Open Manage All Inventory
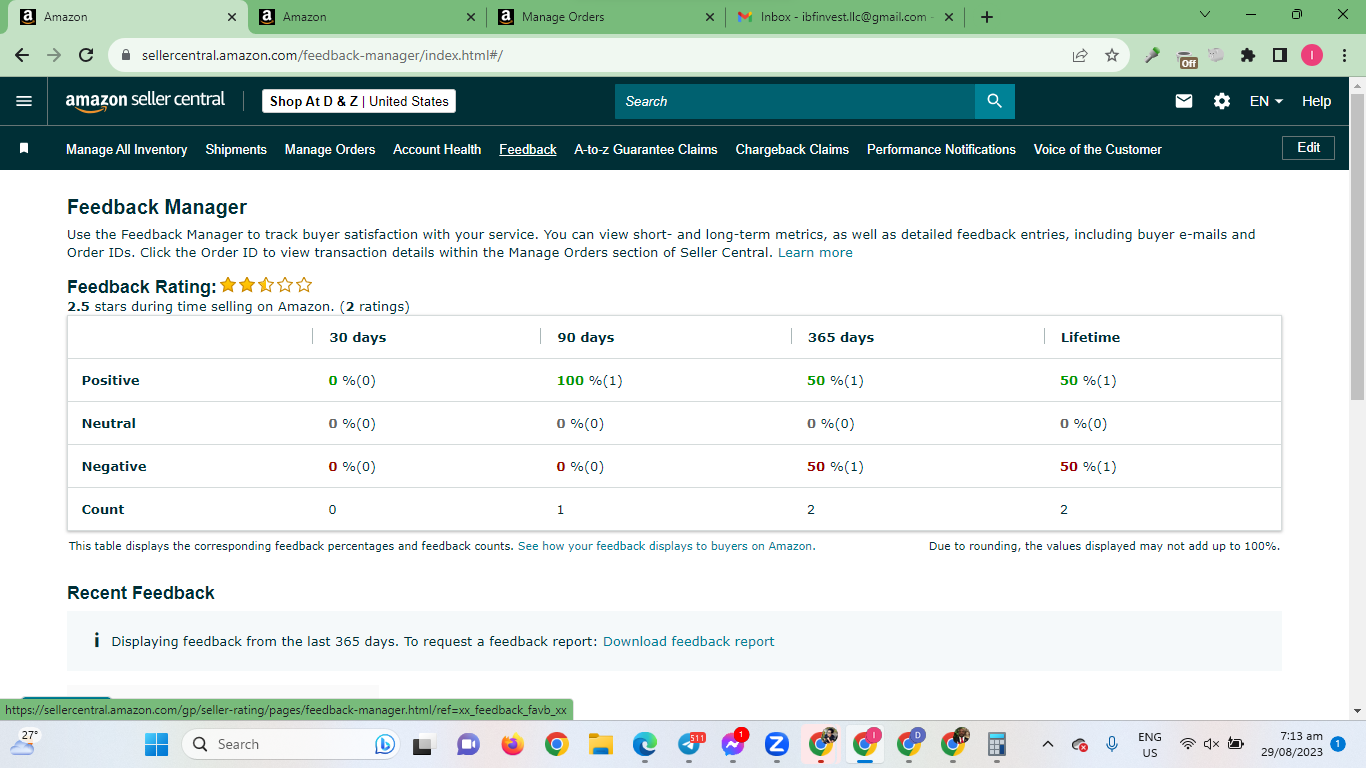Screen dimensions: 1366x768 pos(127,149)
